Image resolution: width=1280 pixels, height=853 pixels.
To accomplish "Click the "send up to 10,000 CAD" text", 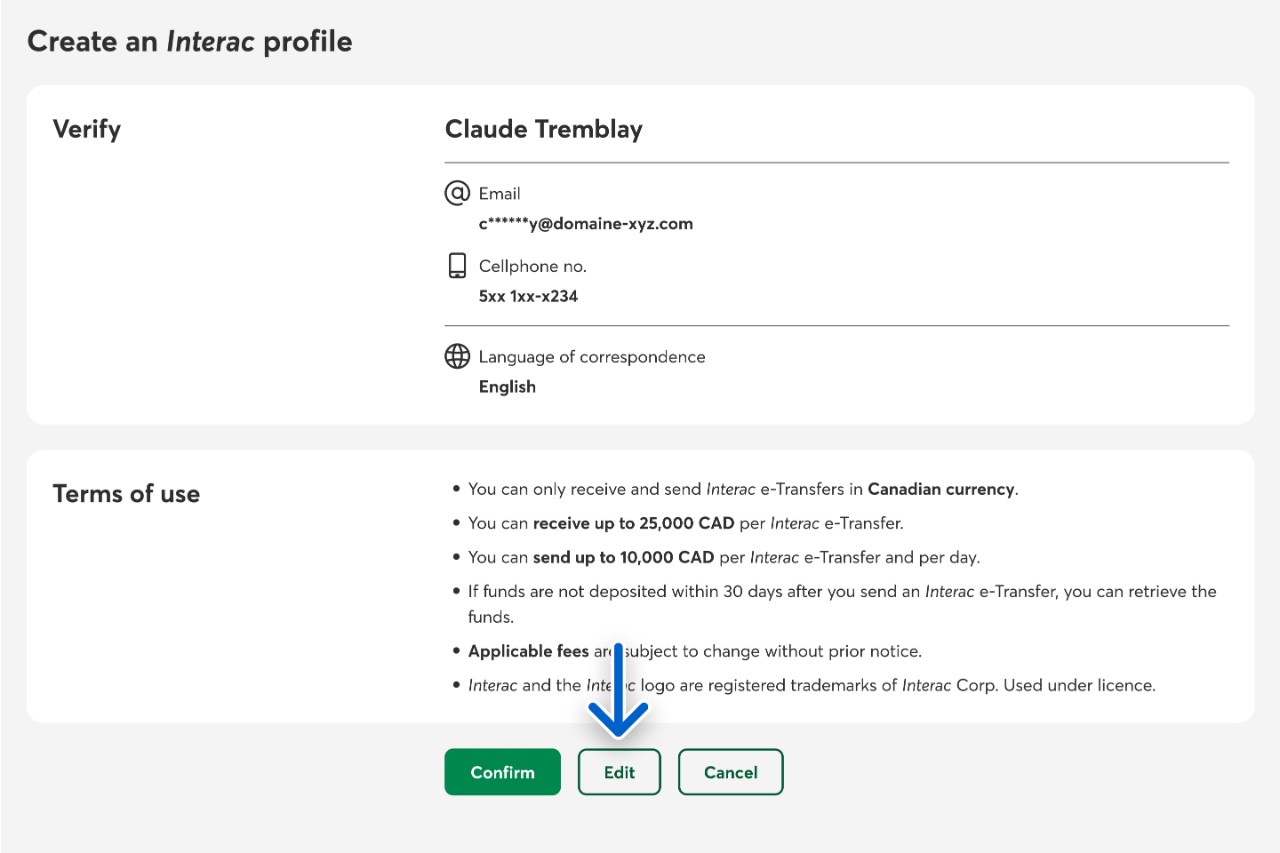I will [x=623, y=557].
